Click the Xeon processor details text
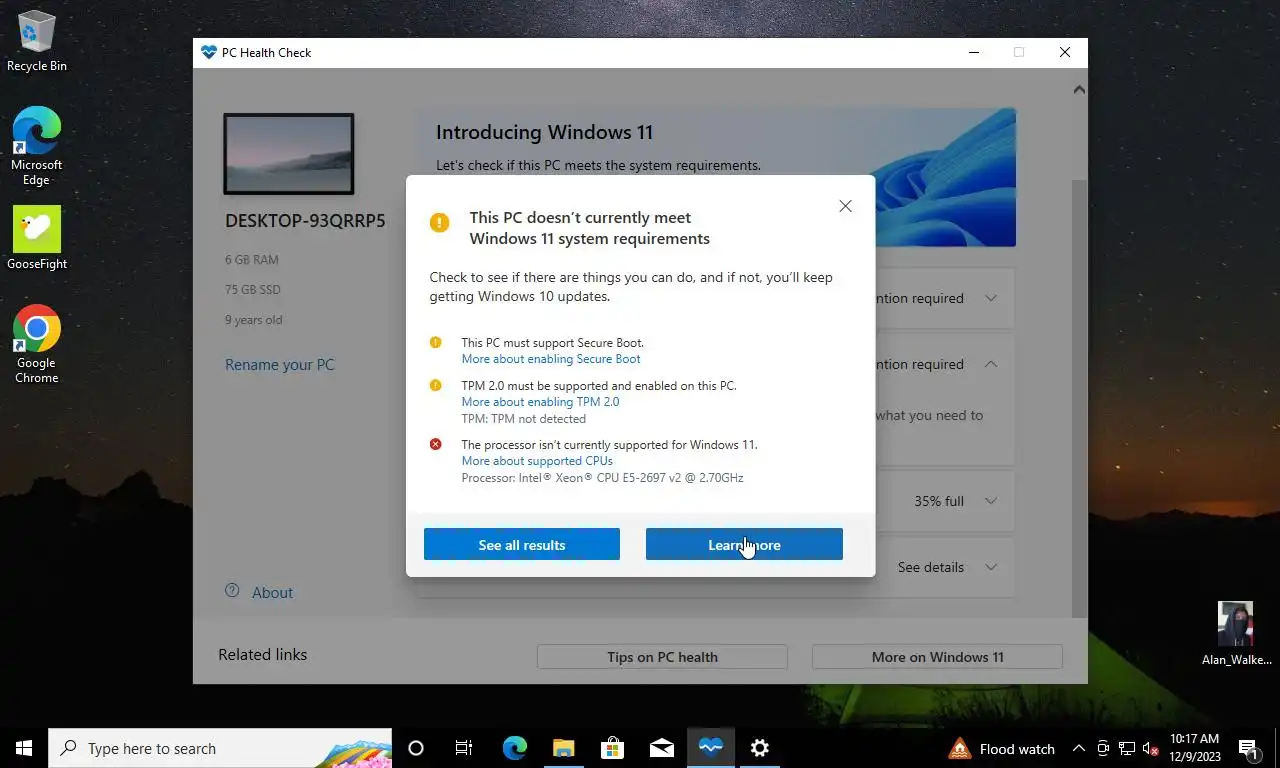This screenshot has height=768, width=1280. [x=602, y=478]
